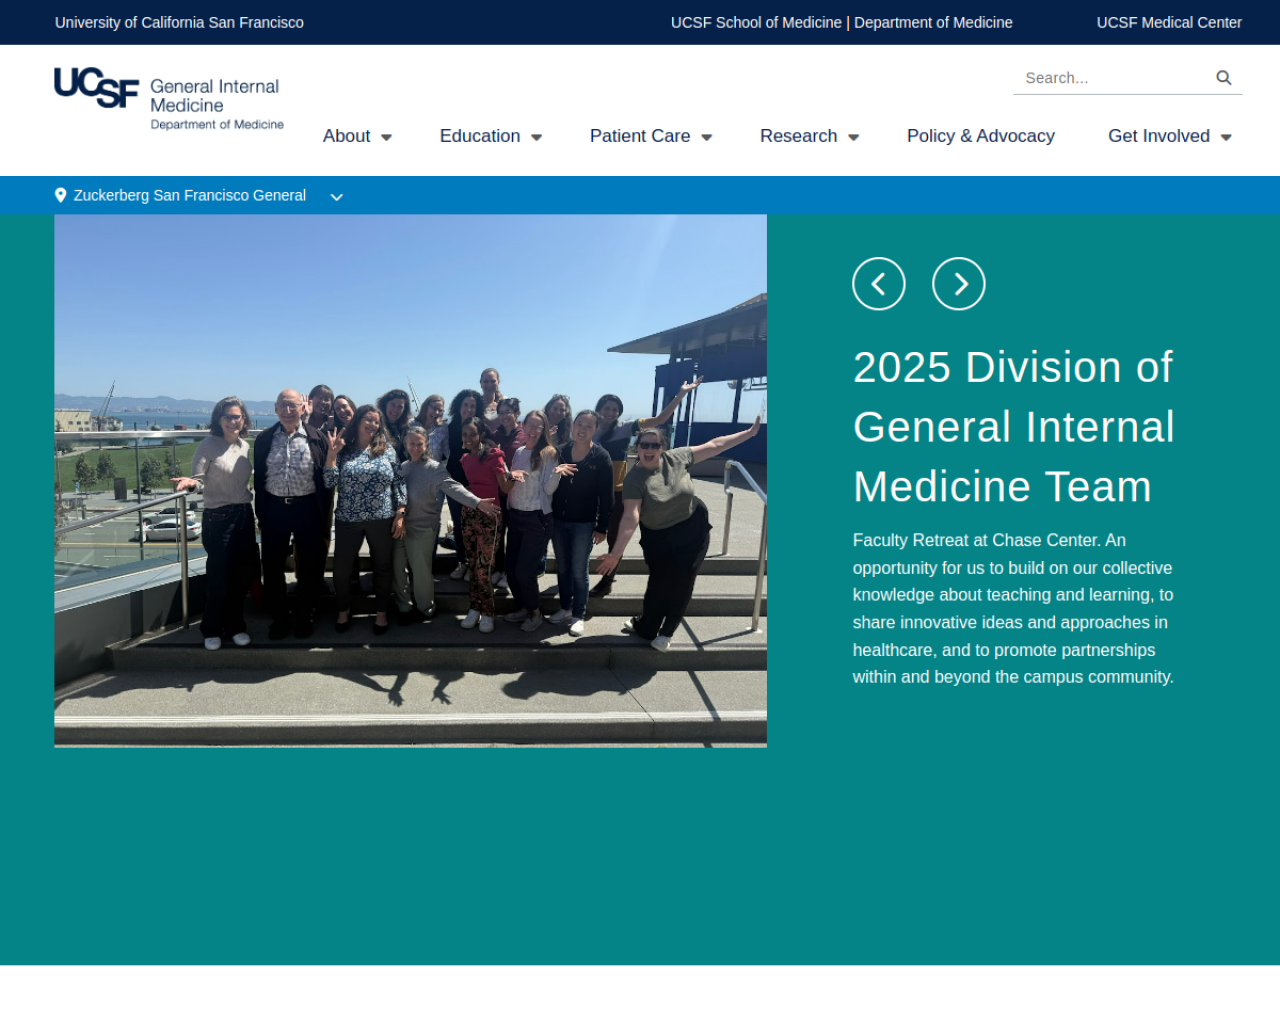Select the Research menu item

[x=798, y=136]
